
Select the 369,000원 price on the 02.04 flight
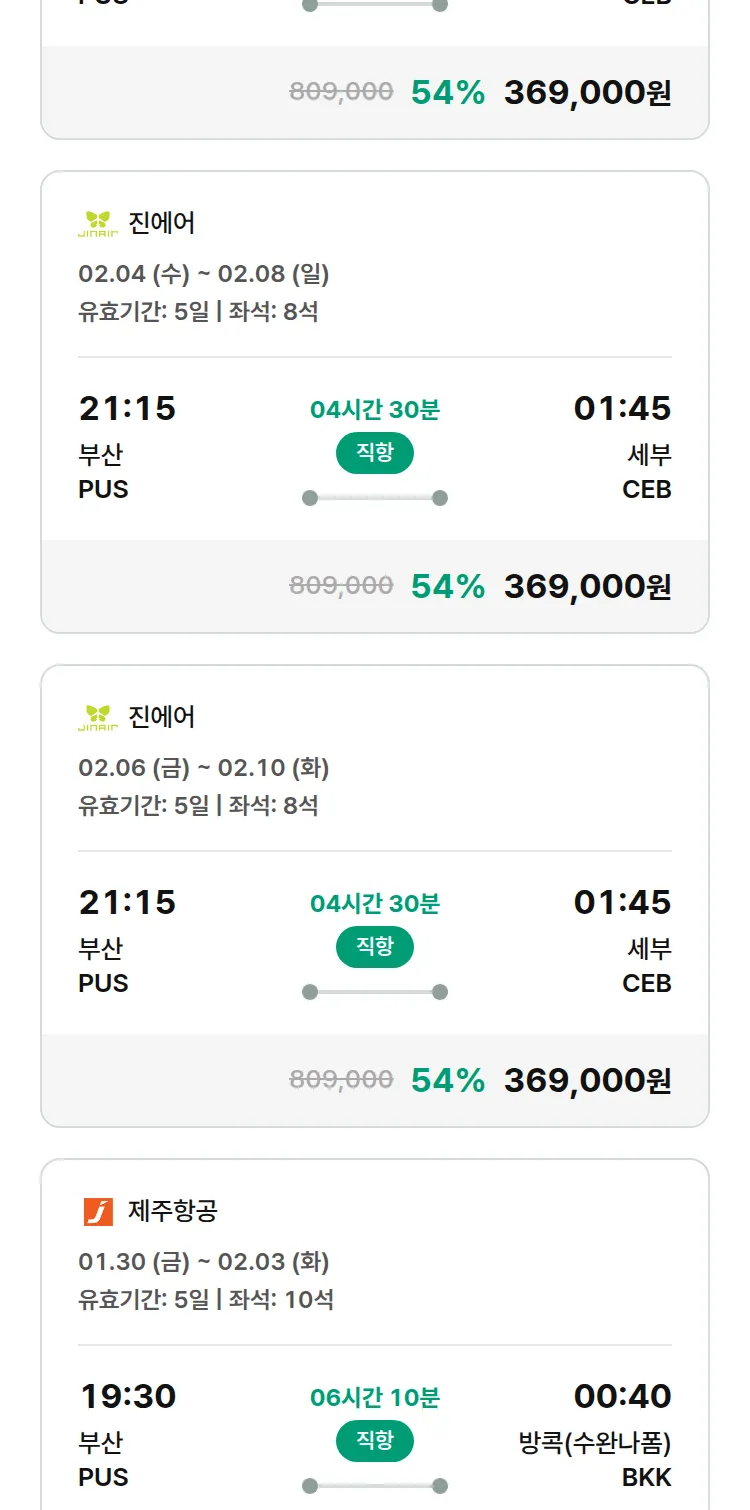[x=587, y=586]
